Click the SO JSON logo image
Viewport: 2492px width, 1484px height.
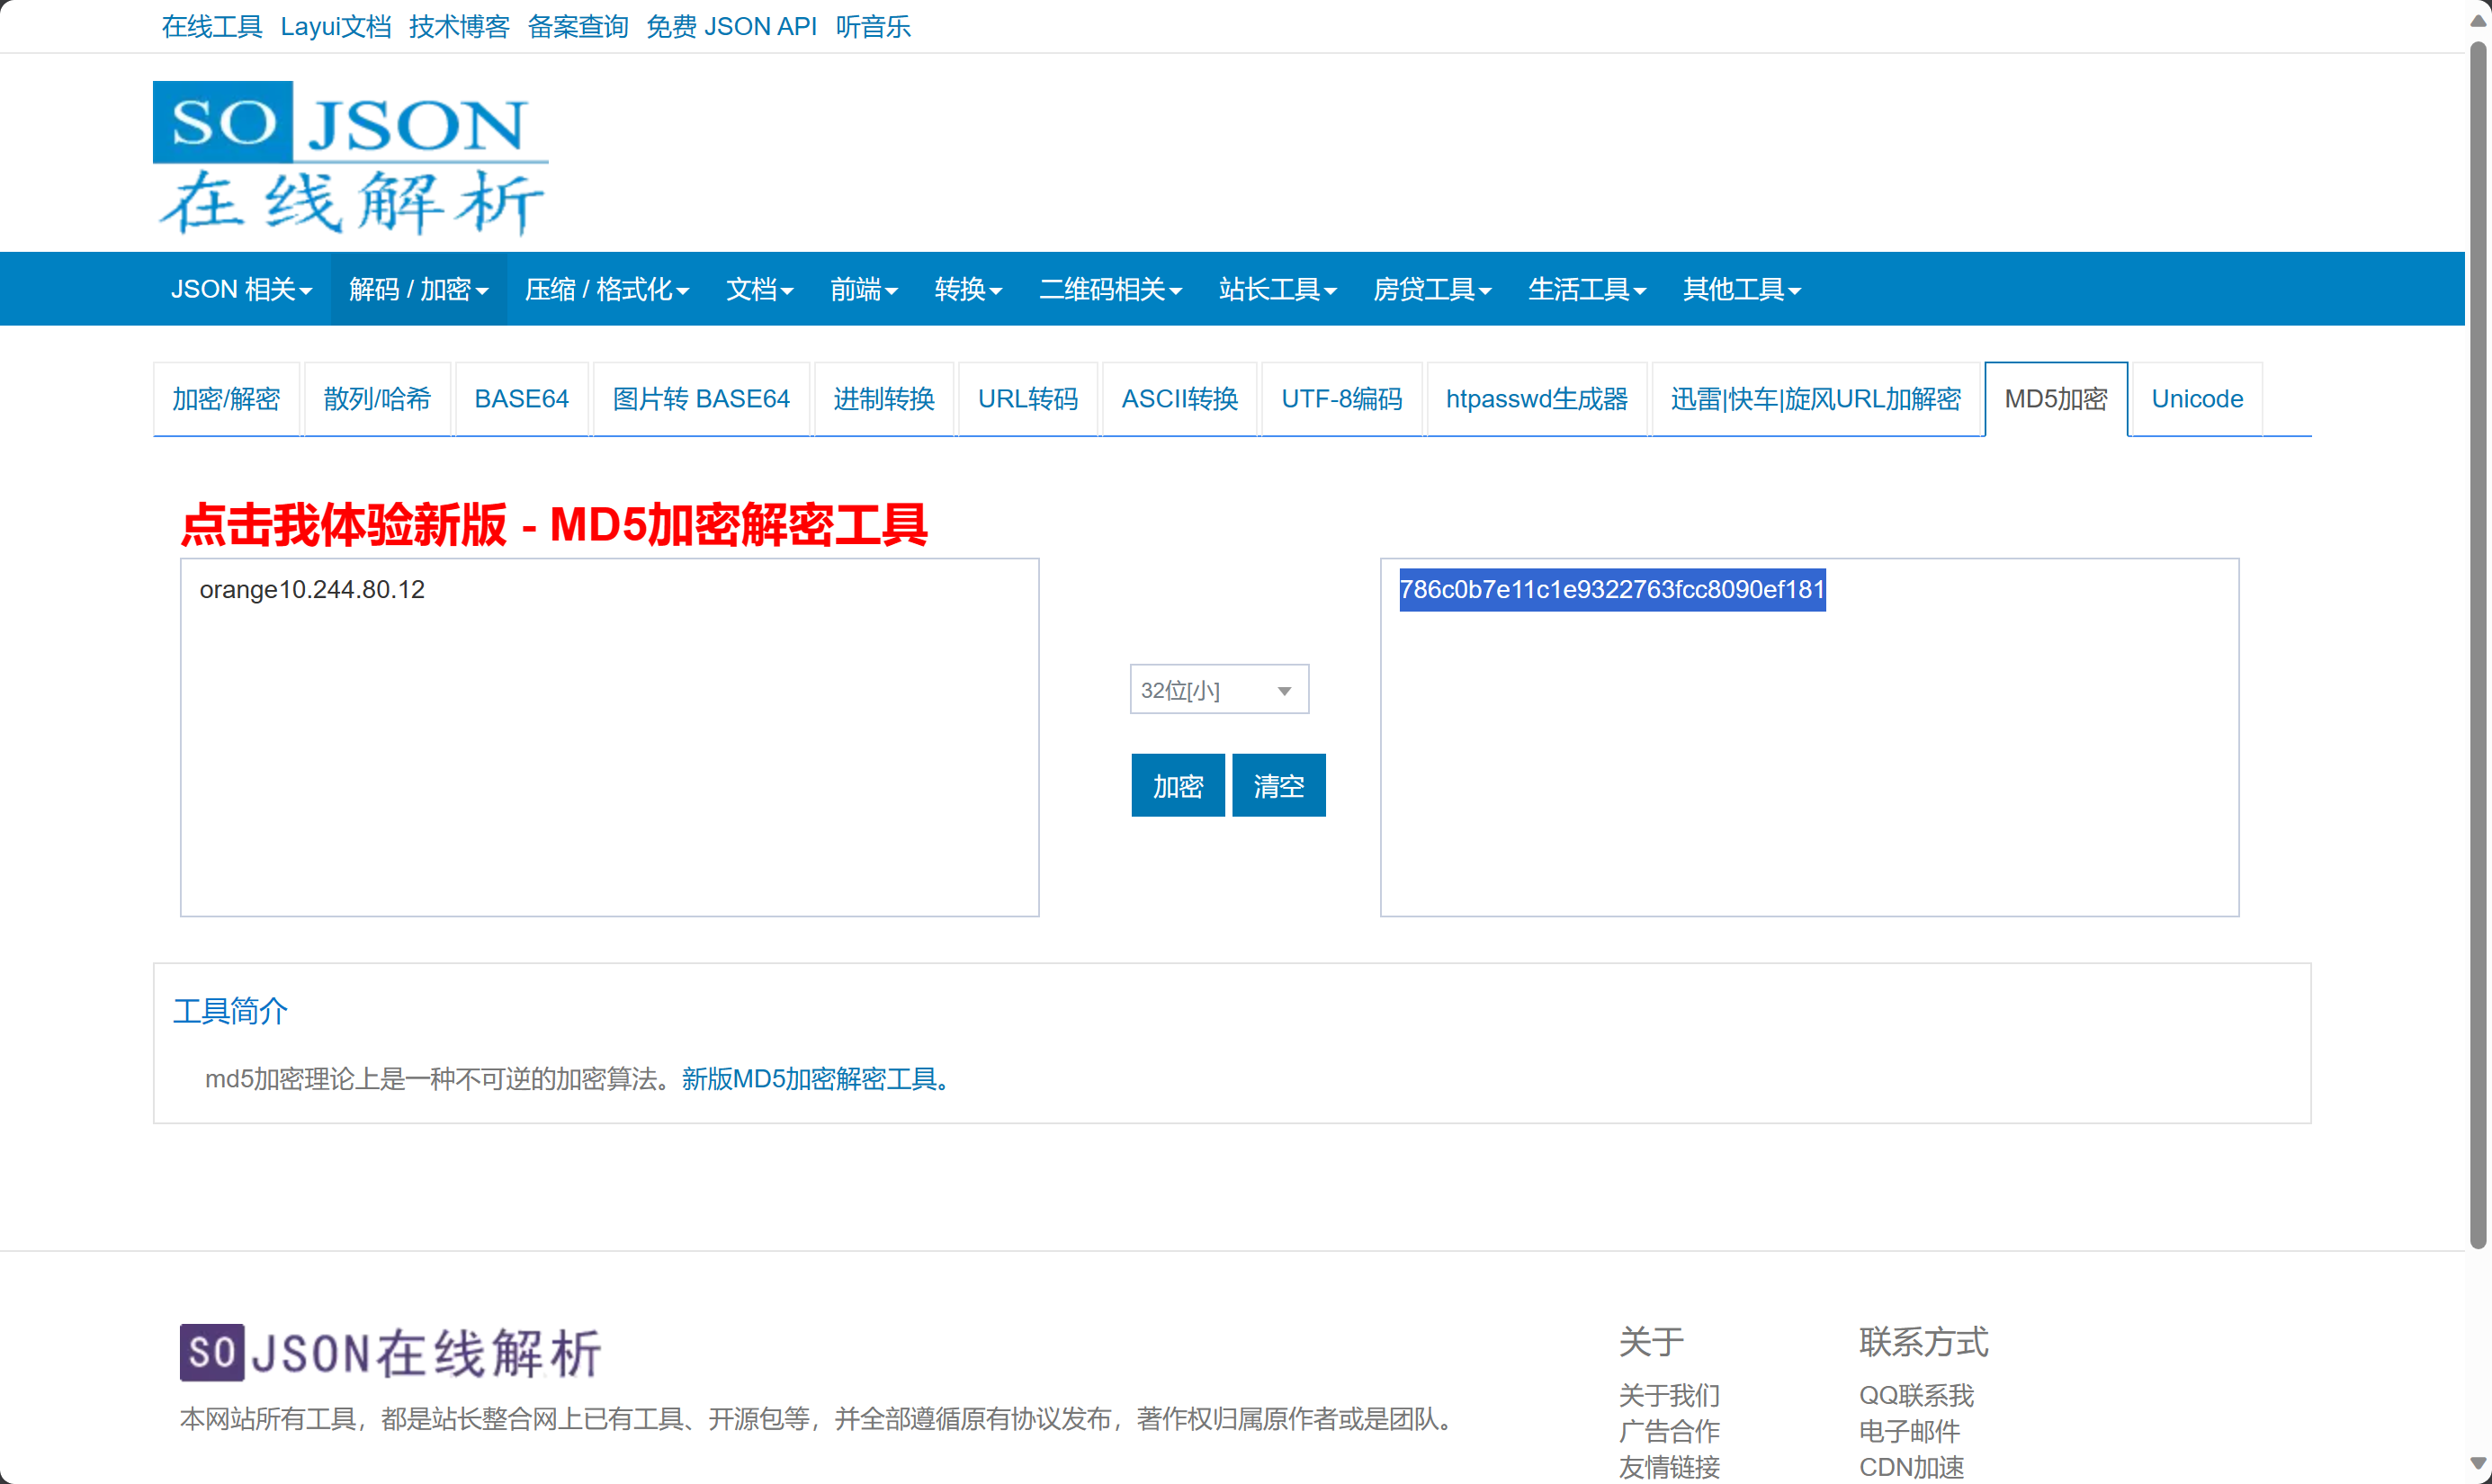pyautogui.click(x=350, y=158)
